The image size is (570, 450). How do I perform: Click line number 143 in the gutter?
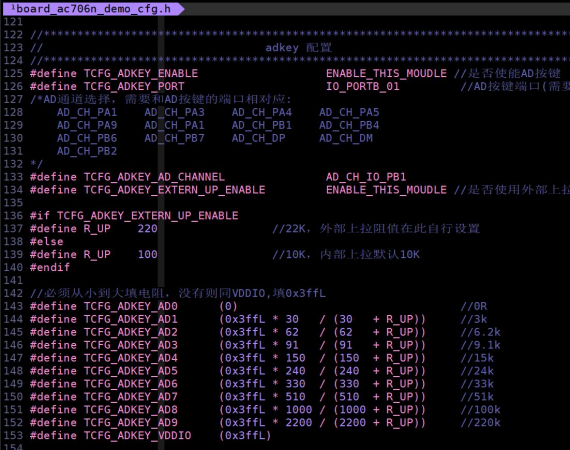tap(13, 306)
